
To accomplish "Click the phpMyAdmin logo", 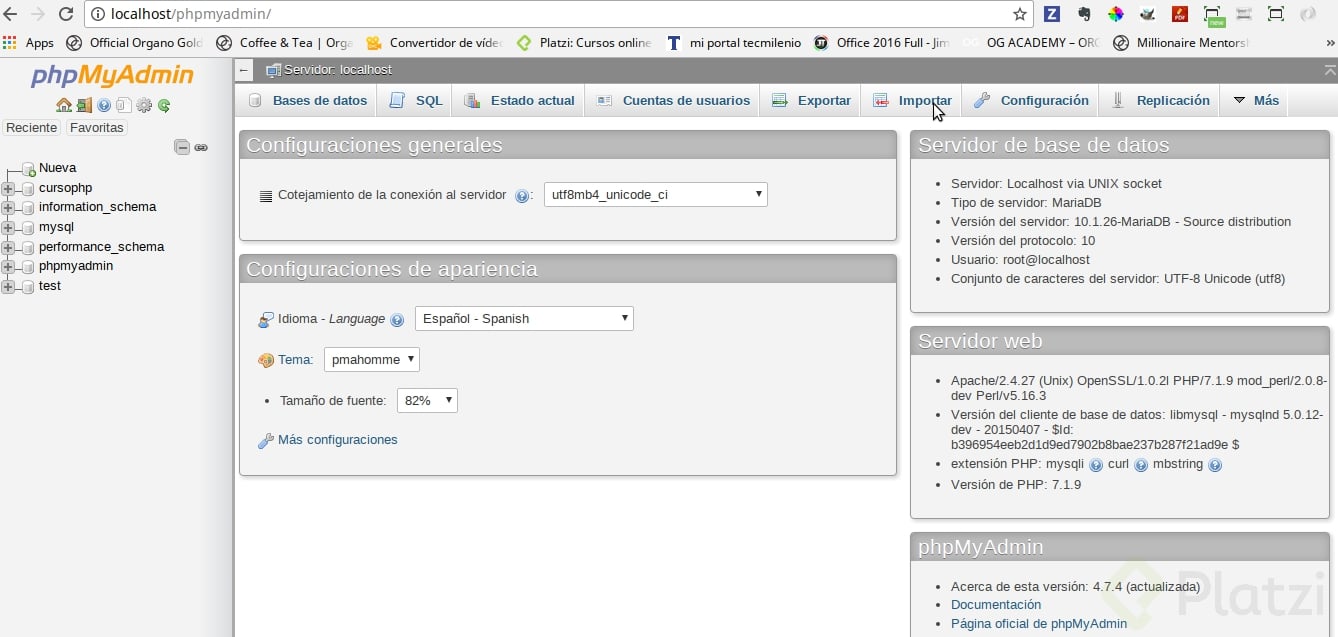I will [113, 76].
